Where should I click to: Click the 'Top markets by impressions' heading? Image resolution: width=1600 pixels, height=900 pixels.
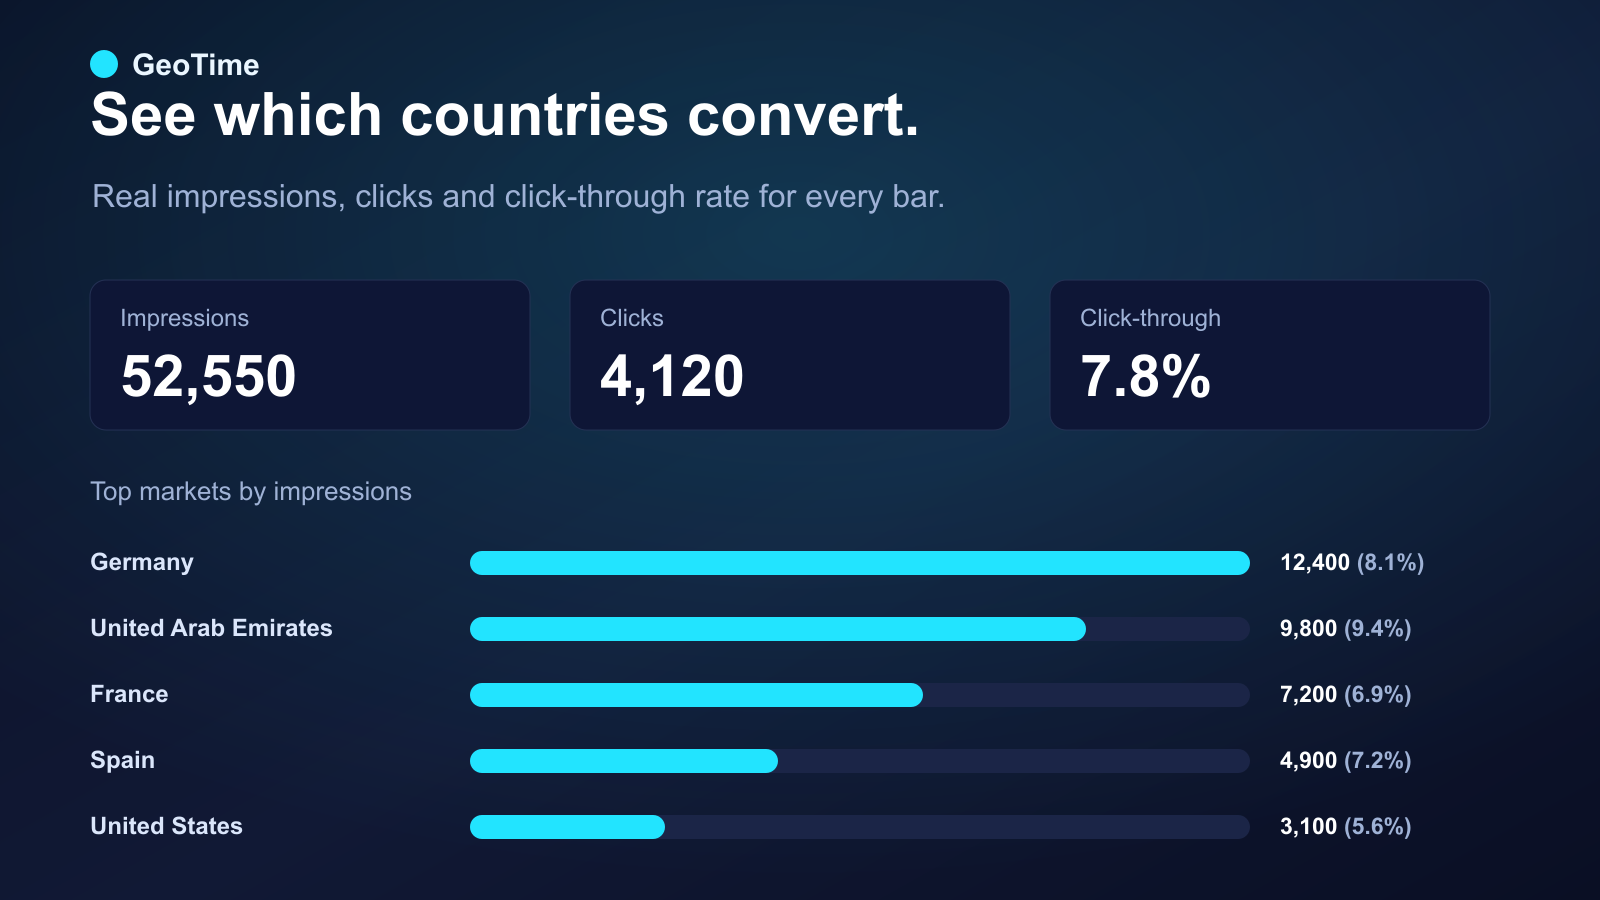[x=251, y=492]
